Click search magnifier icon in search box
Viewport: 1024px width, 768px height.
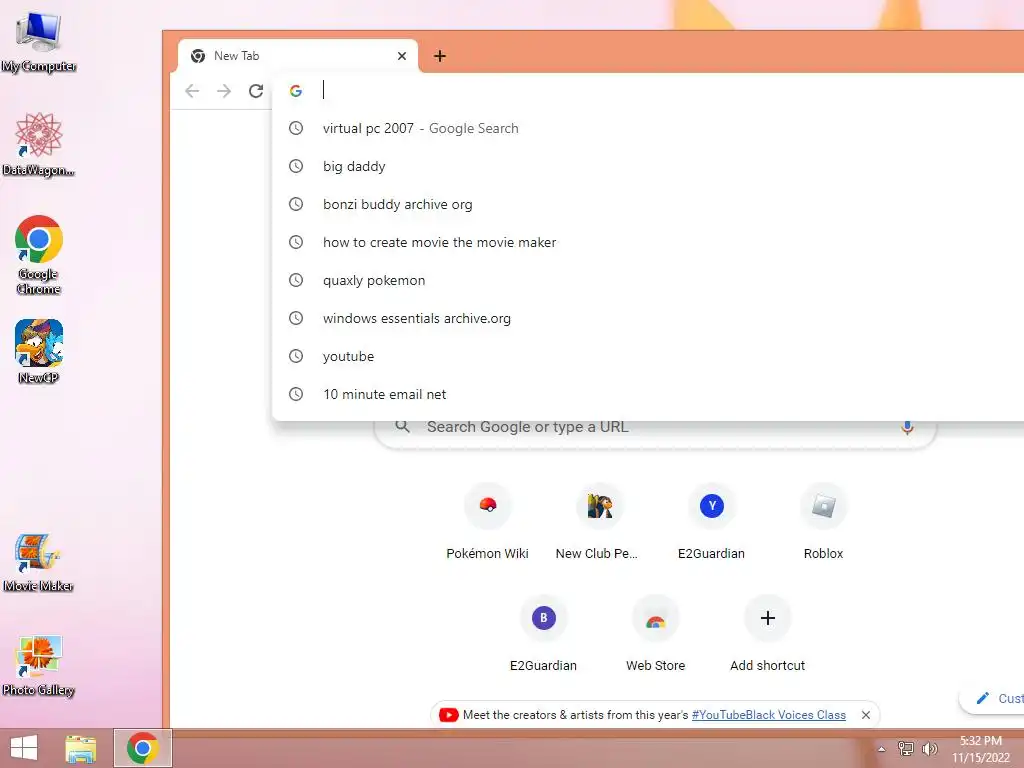coord(402,427)
